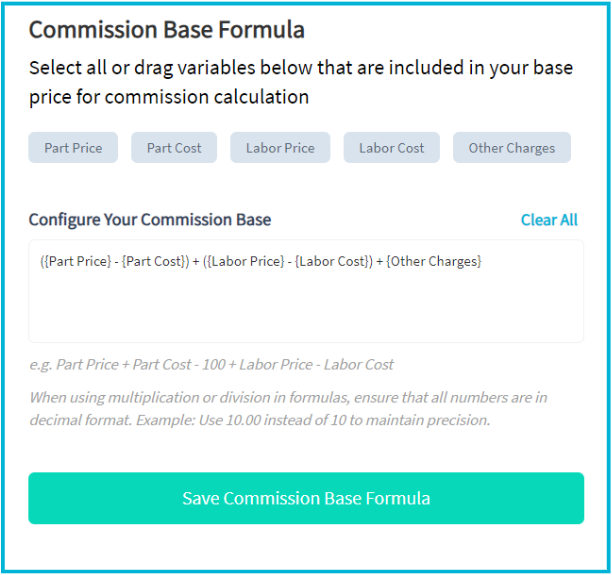Clear the formula using Clear All
This screenshot has height=575, width=612.
pyautogui.click(x=549, y=220)
